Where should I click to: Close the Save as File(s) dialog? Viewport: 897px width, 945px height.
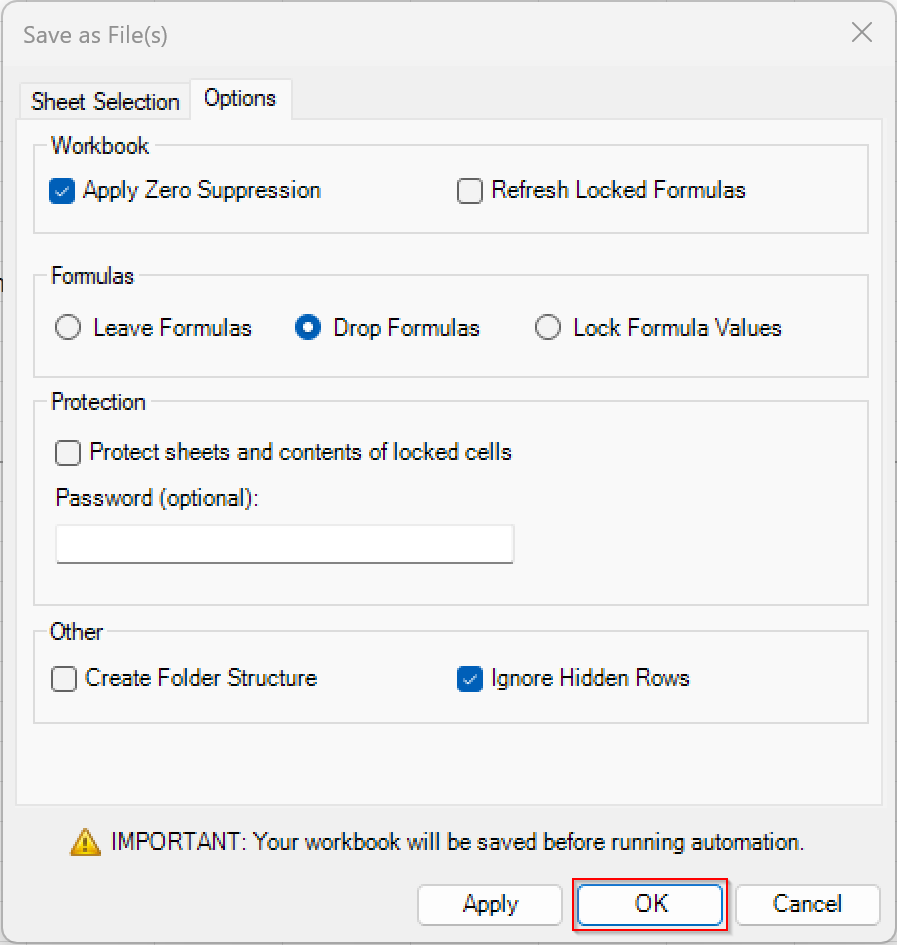(862, 32)
